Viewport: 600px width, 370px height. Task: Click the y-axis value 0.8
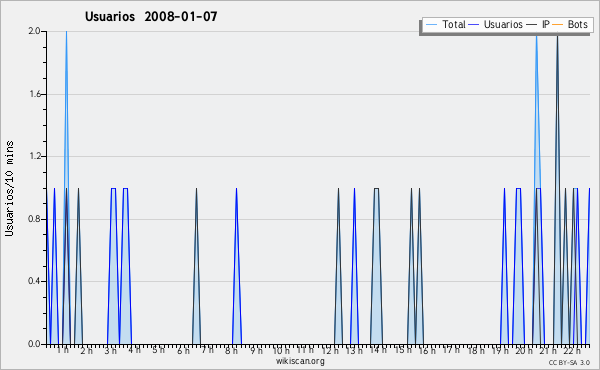(34, 219)
